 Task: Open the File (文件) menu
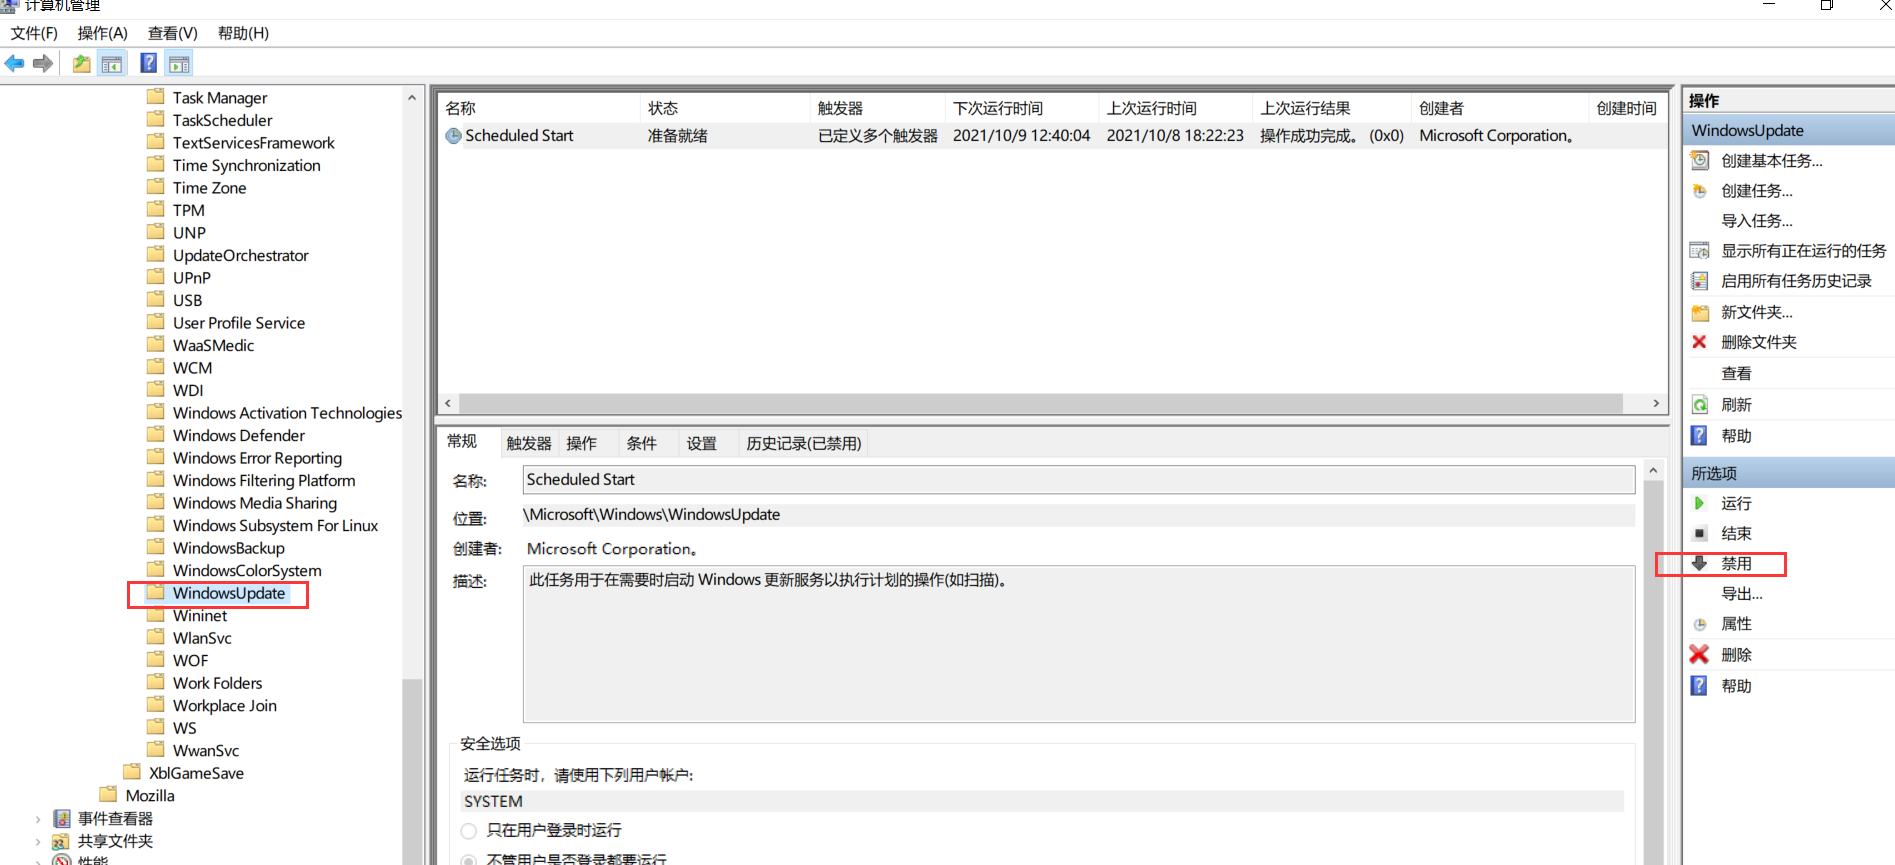click(34, 33)
